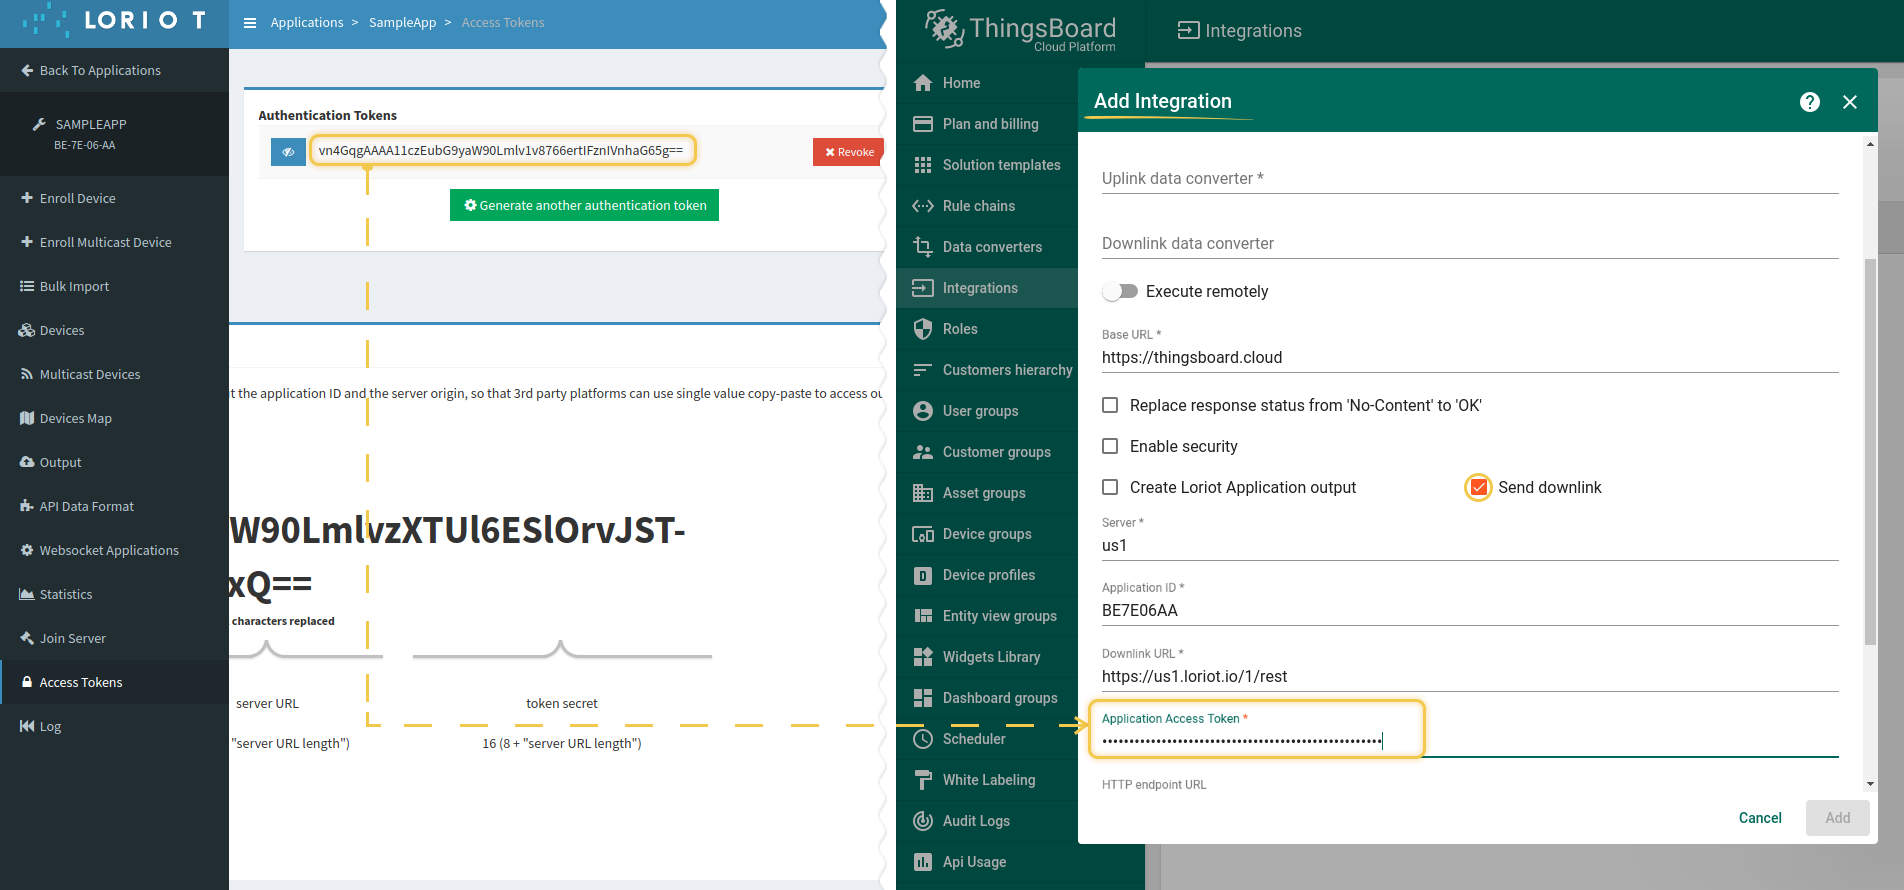Image resolution: width=1904 pixels, height=890 pixels.
Task: Open the Downlink data converter dropdown
Action: pos(1469,244)
